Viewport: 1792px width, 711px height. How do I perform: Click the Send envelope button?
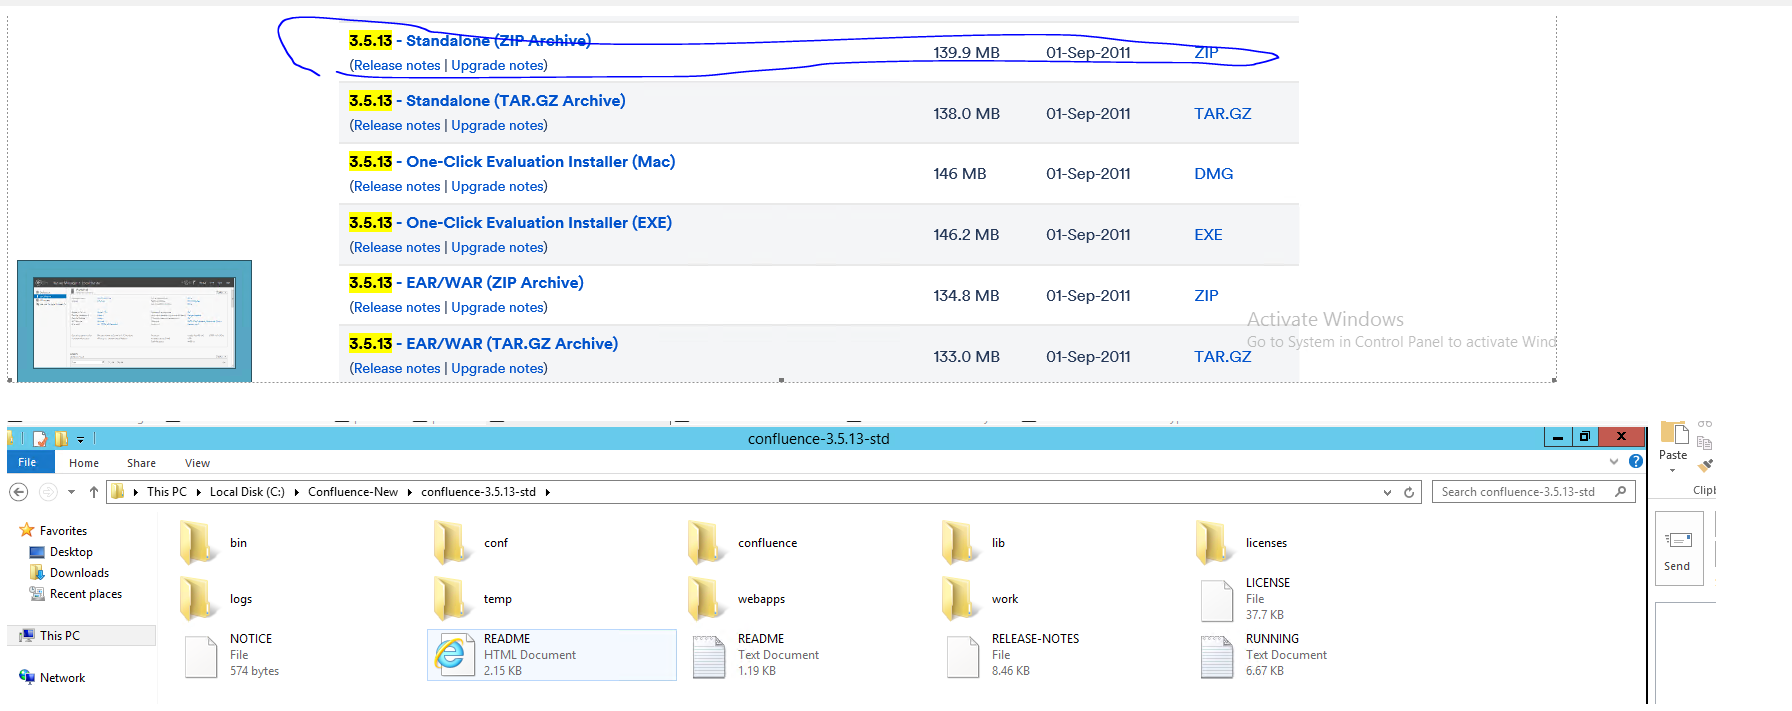[x=1678, y=547]
